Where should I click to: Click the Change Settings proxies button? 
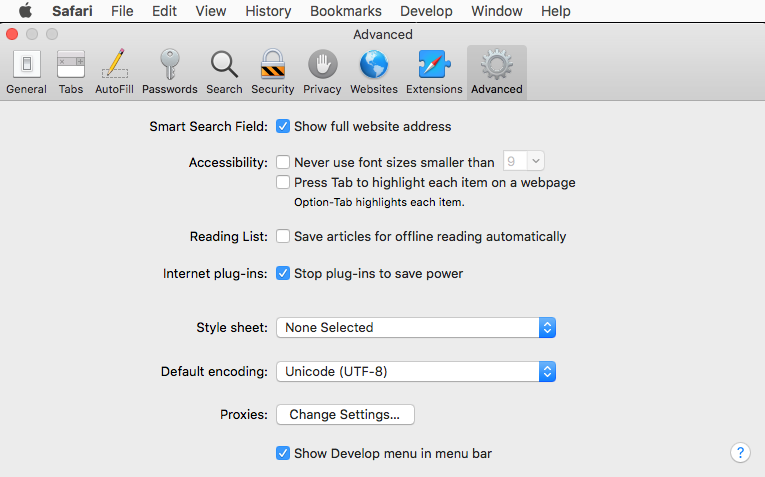coord(344,414)
